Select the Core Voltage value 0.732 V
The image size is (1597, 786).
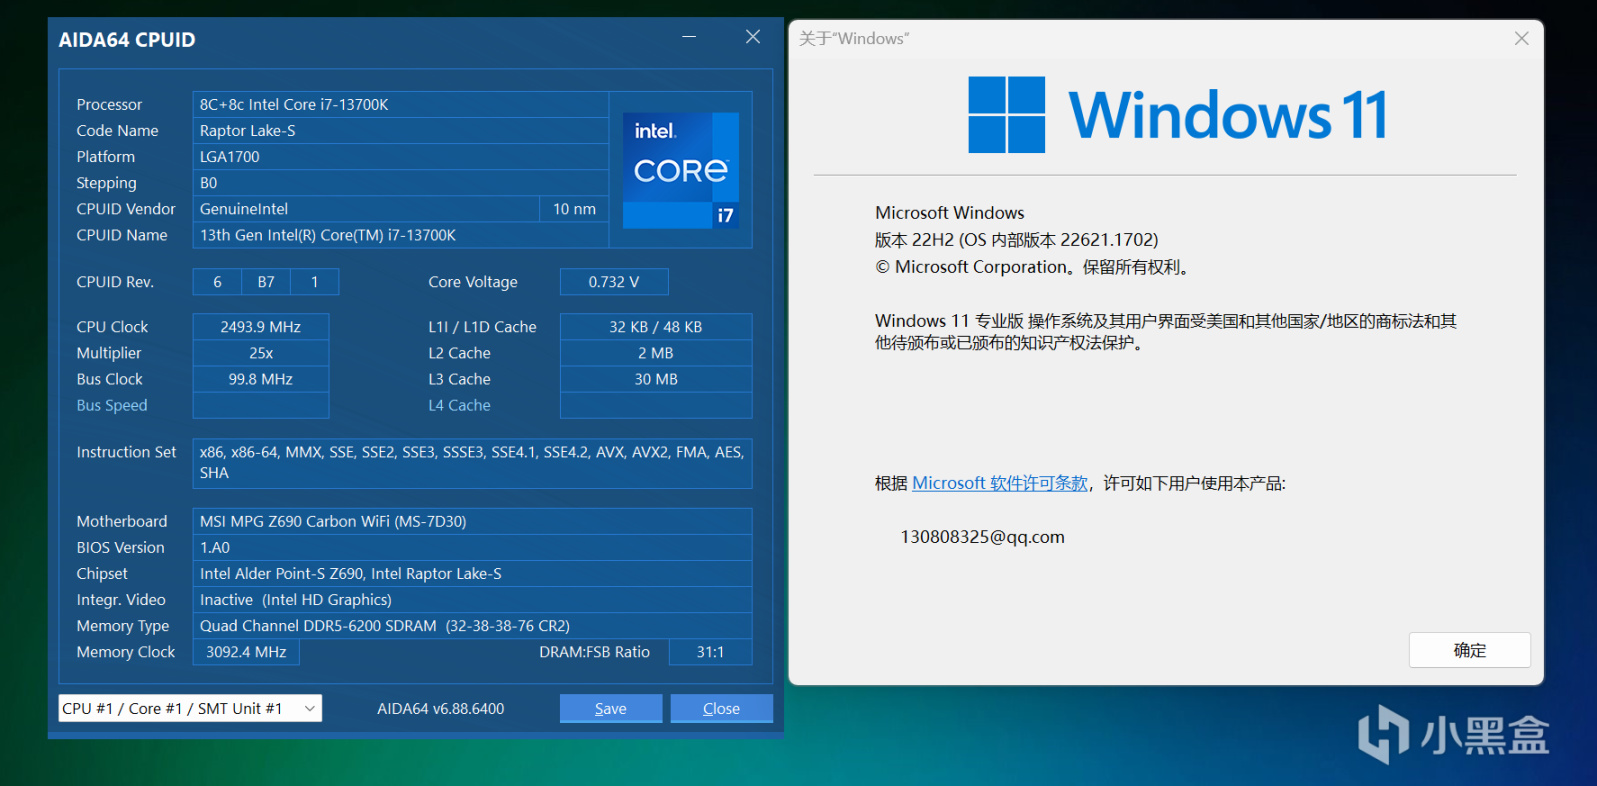614,282
